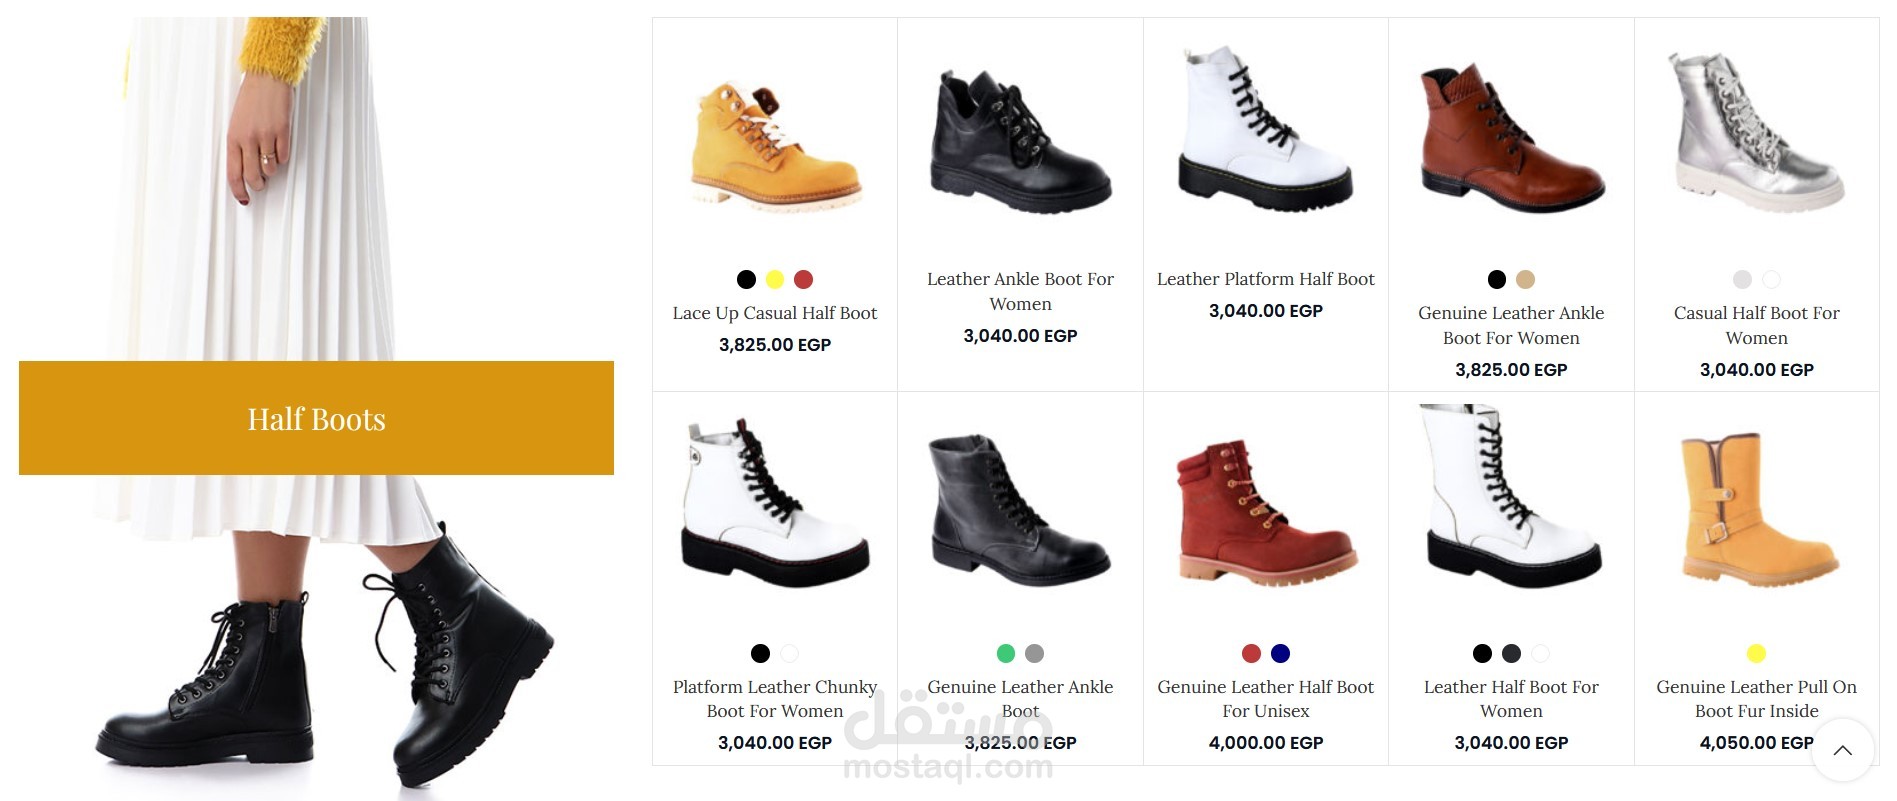This screenshot has height=801, width=1897.
Task: Choose yellow swatch under Lace Up Casual Half Boot
Action: point(775,279)
